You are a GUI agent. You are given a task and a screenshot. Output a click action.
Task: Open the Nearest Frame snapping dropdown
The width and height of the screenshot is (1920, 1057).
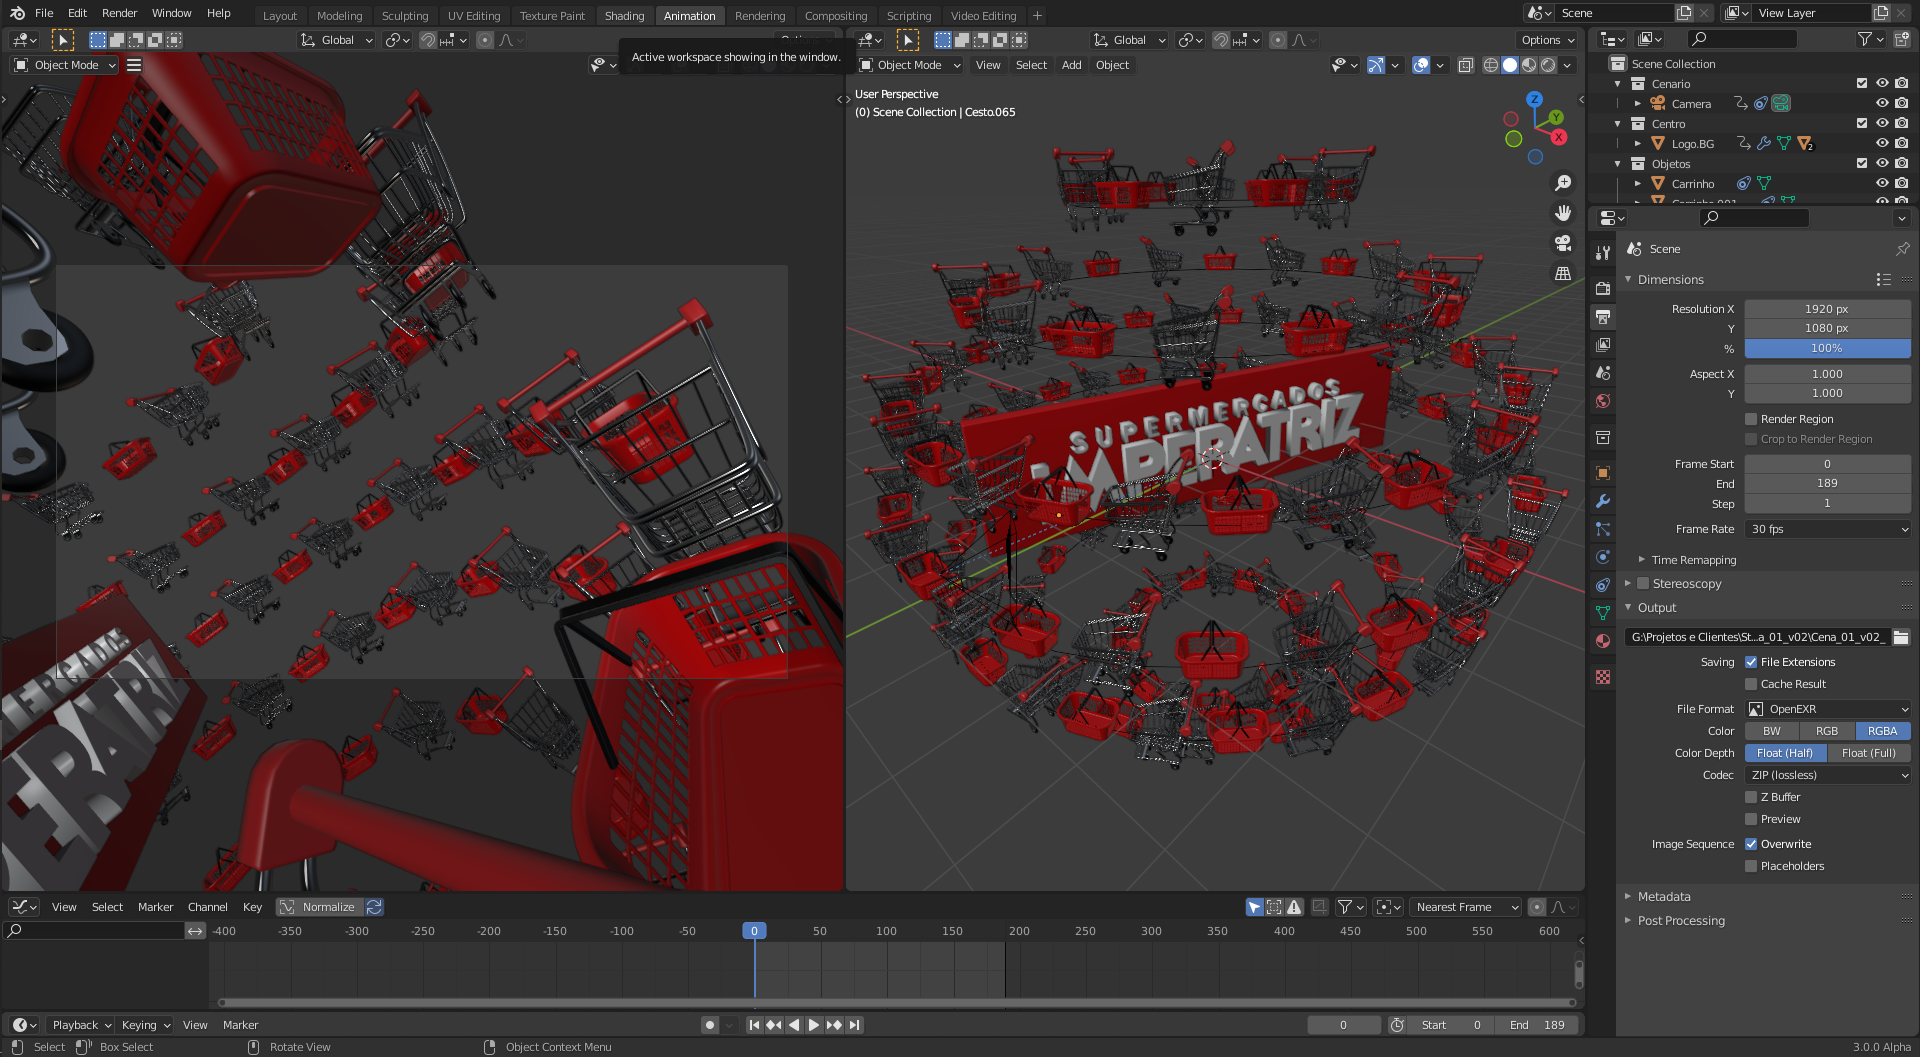pyautogui.click(x=1465, y=907)
